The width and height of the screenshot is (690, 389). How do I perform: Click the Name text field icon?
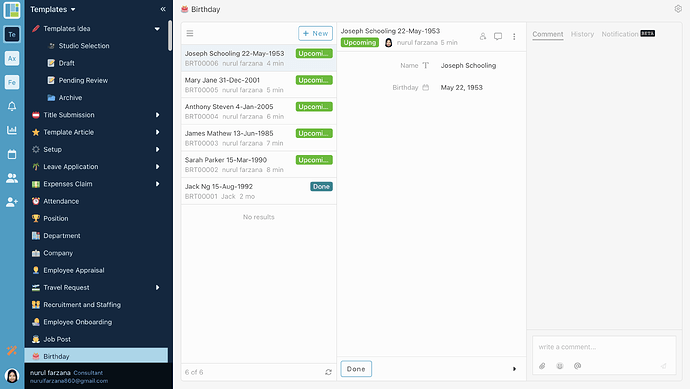coord(426,66)
